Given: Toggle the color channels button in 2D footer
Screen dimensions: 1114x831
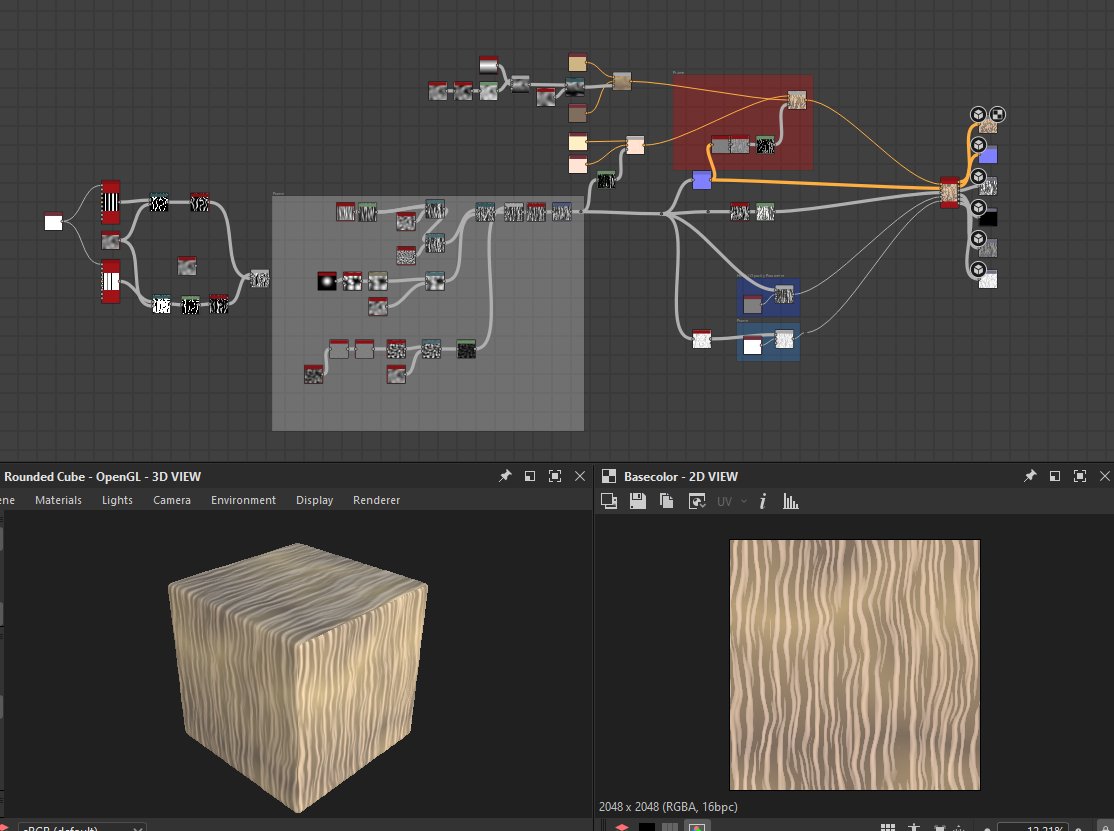Looking at the screenshot, I should click(696, 827).
